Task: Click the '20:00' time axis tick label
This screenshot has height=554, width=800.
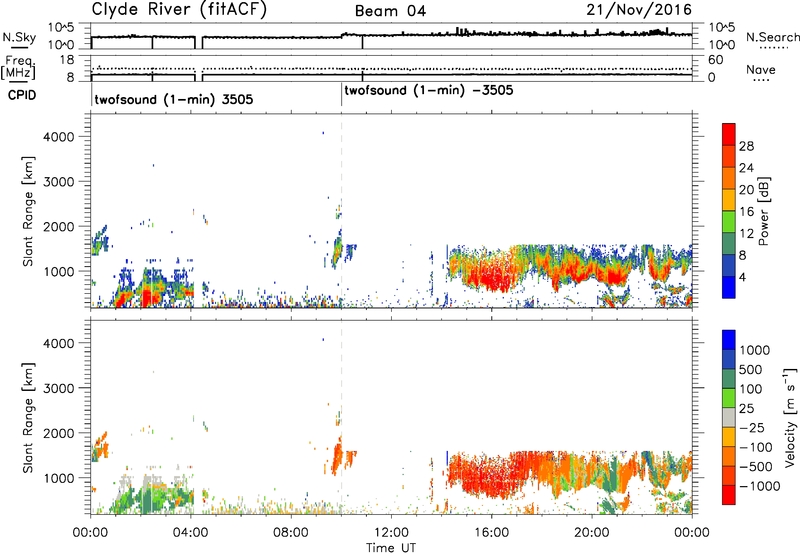Action: click(592, 533)
